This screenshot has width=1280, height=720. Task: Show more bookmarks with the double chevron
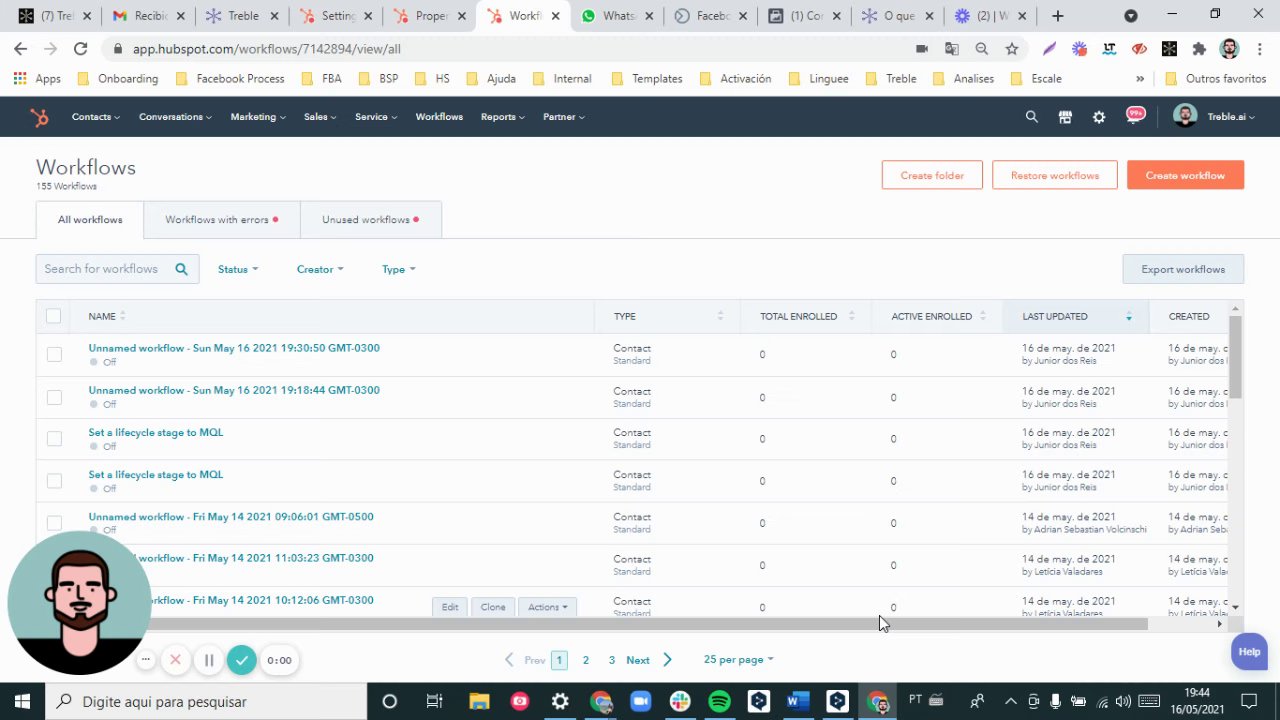[x=1140, y=79]
